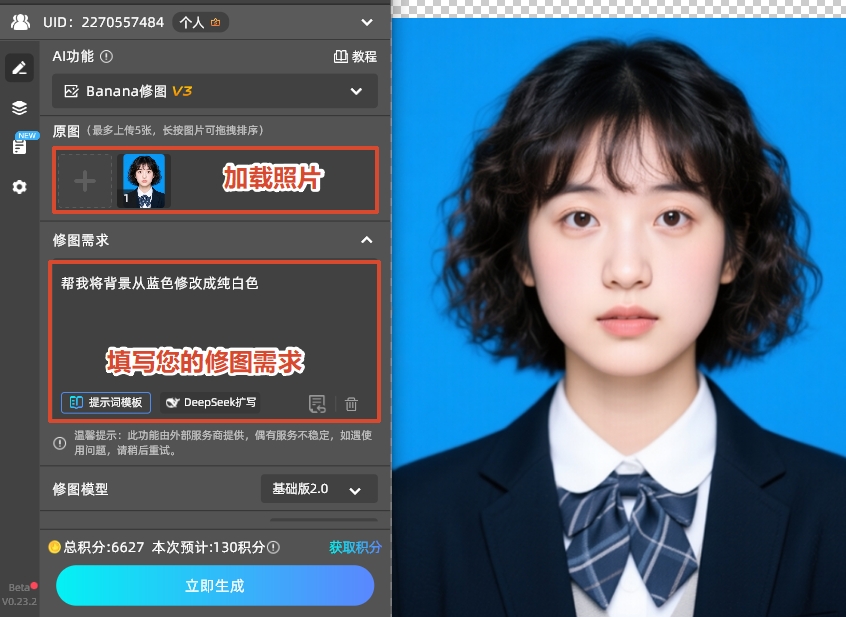Image resolution: width=846 pixels, height=617 pixels.
Task: Click DeepSeek扩写 to expand the prompt
Action: (210, 403)
